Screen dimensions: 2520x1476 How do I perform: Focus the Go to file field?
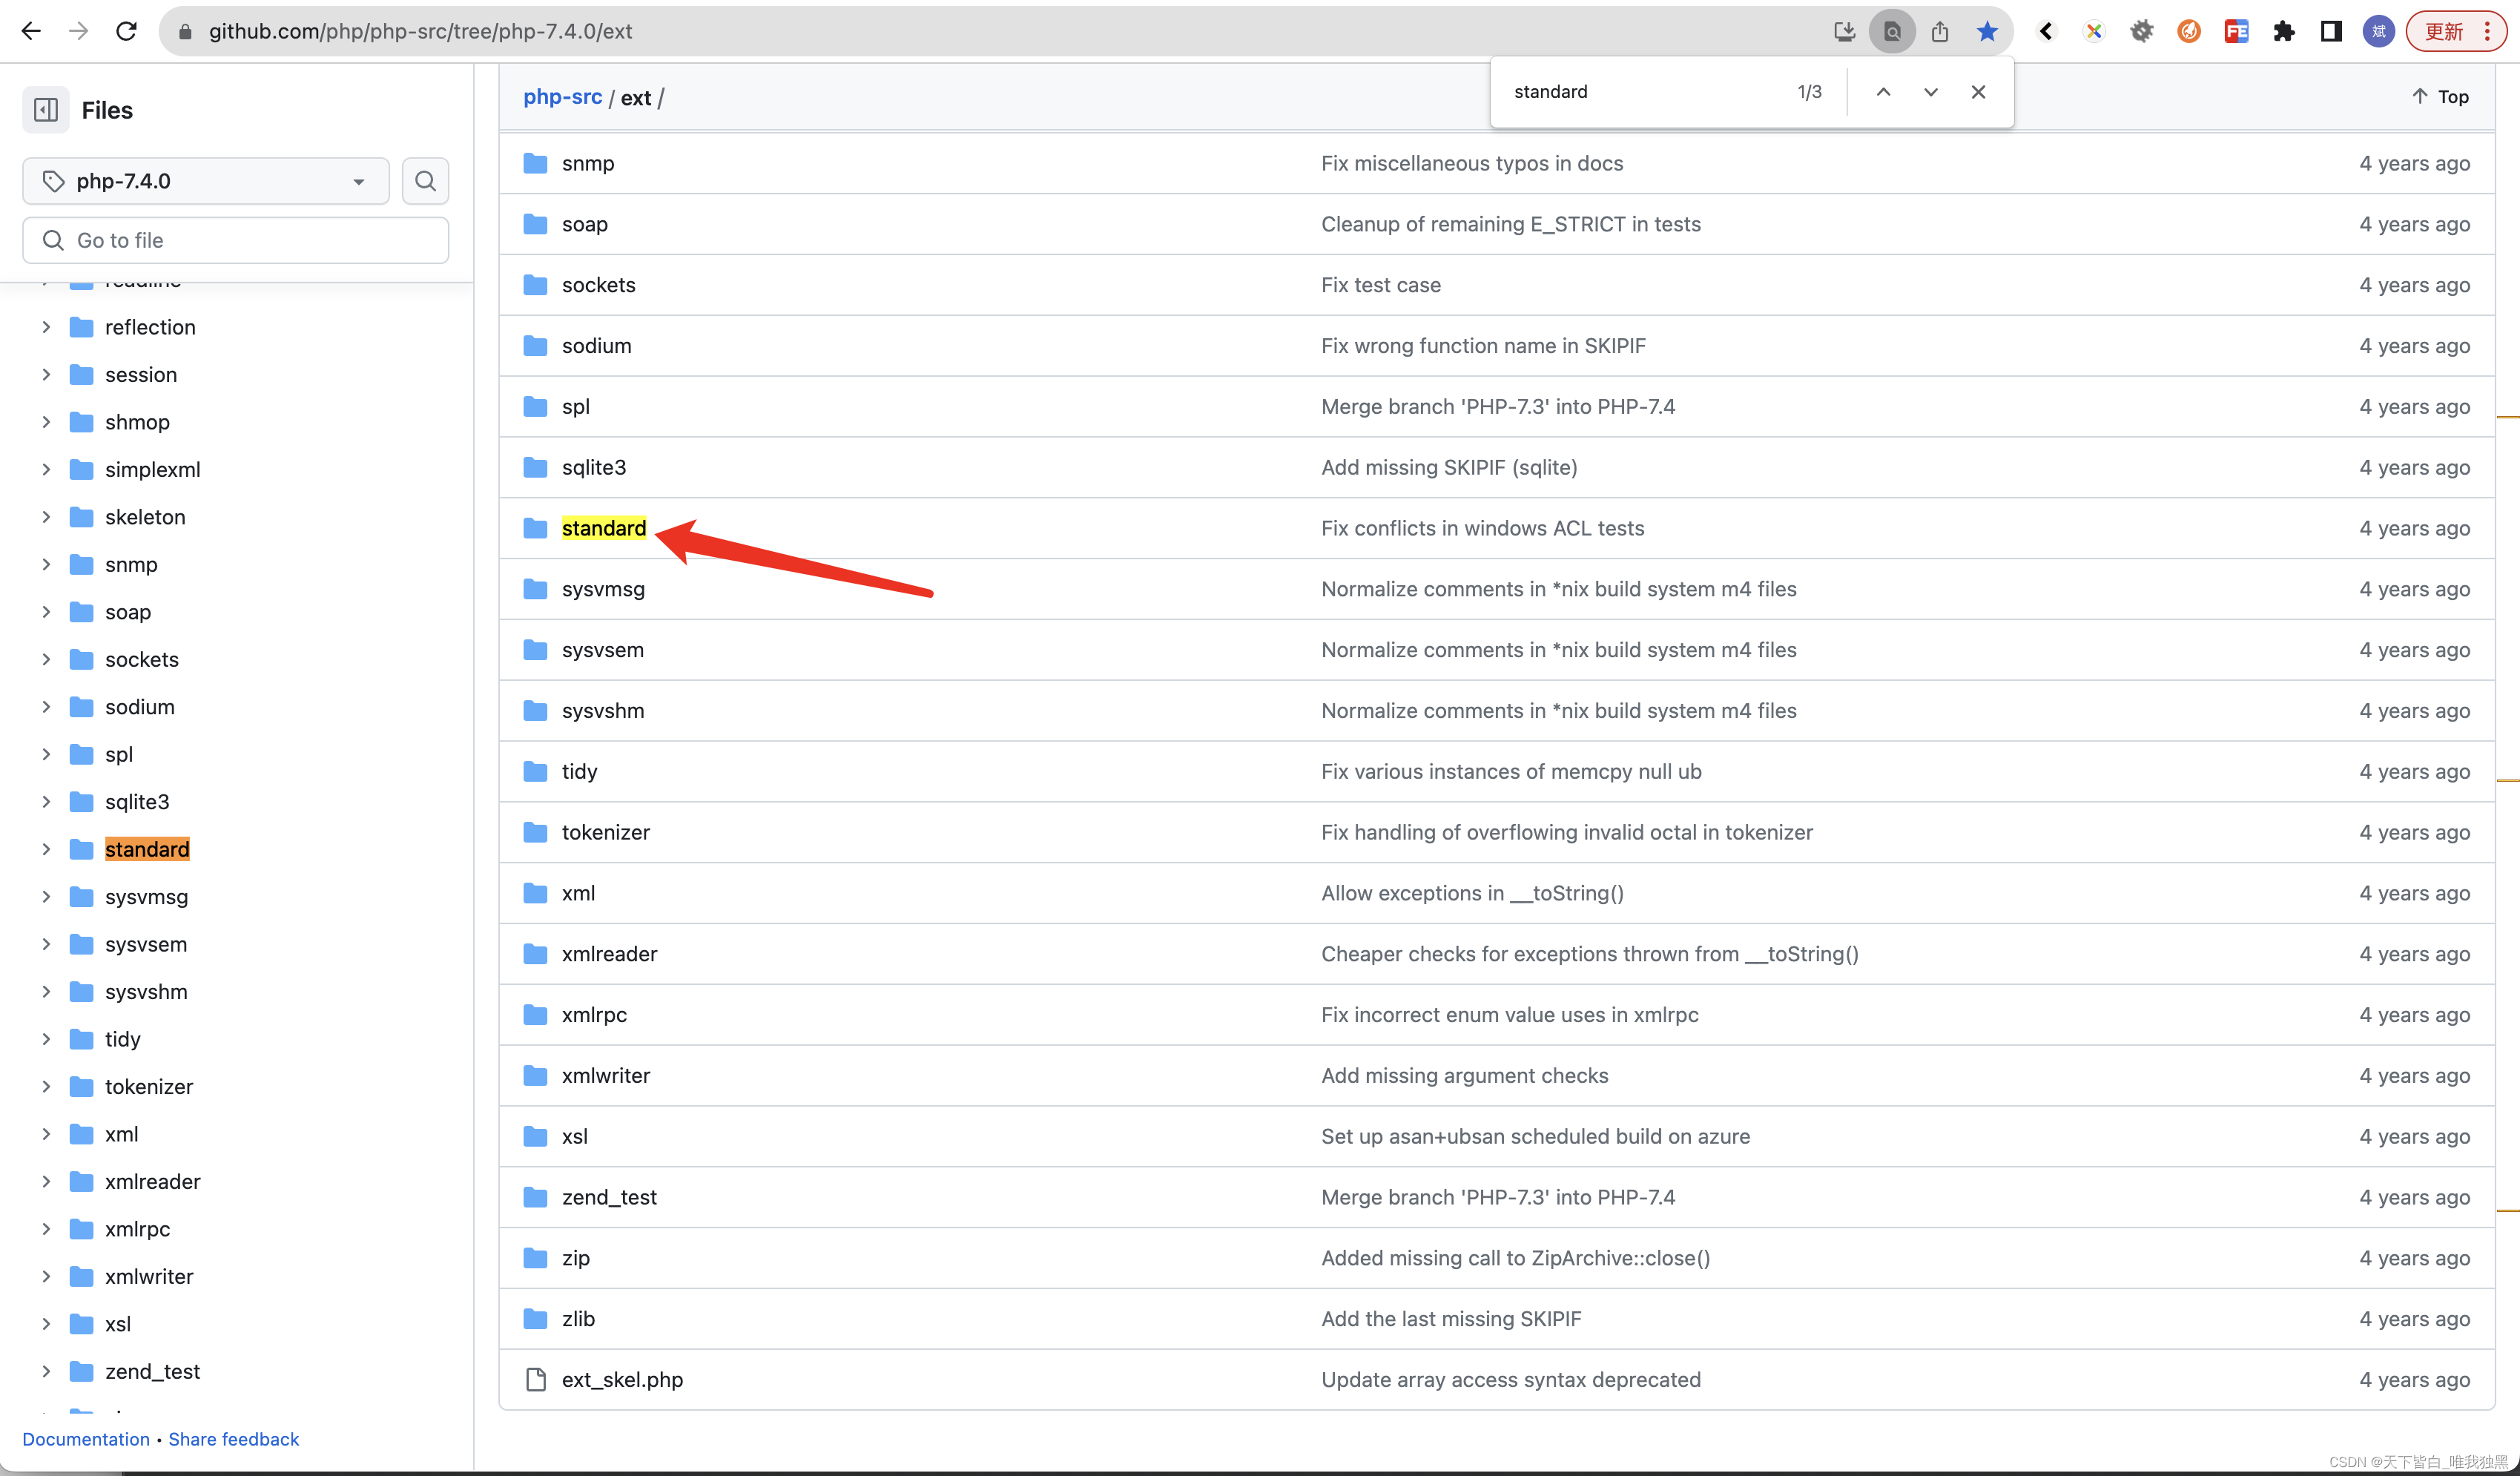click(x=236, y=240)
